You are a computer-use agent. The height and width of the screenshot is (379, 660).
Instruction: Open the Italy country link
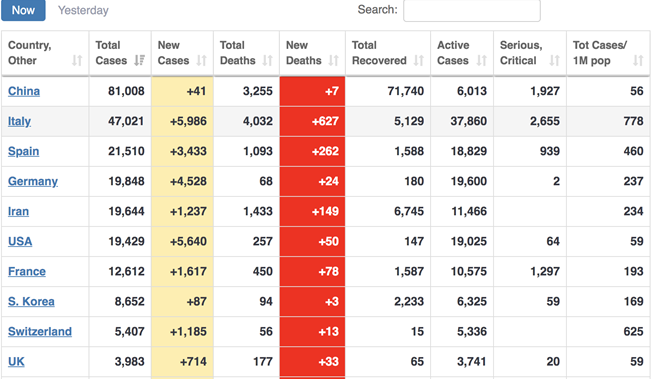click(19, 121)
